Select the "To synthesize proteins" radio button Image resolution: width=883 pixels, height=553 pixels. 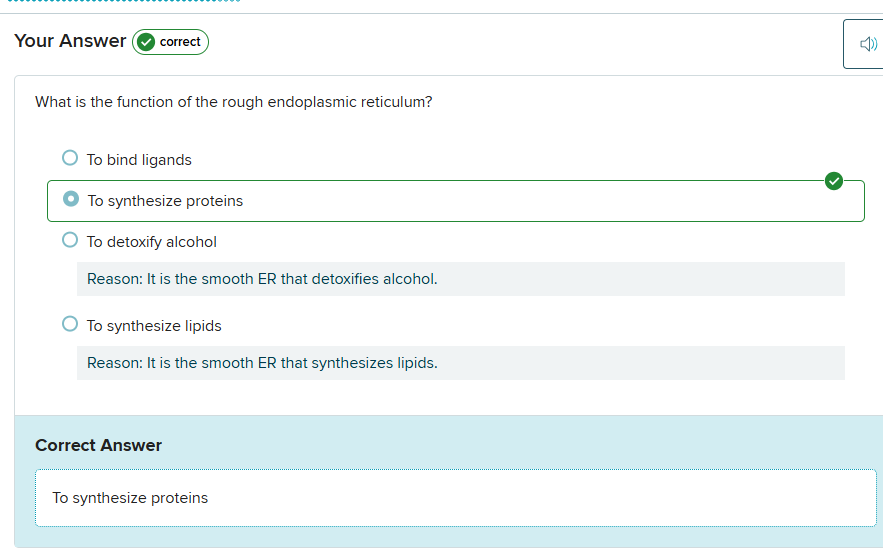click(x=71, y=199)
